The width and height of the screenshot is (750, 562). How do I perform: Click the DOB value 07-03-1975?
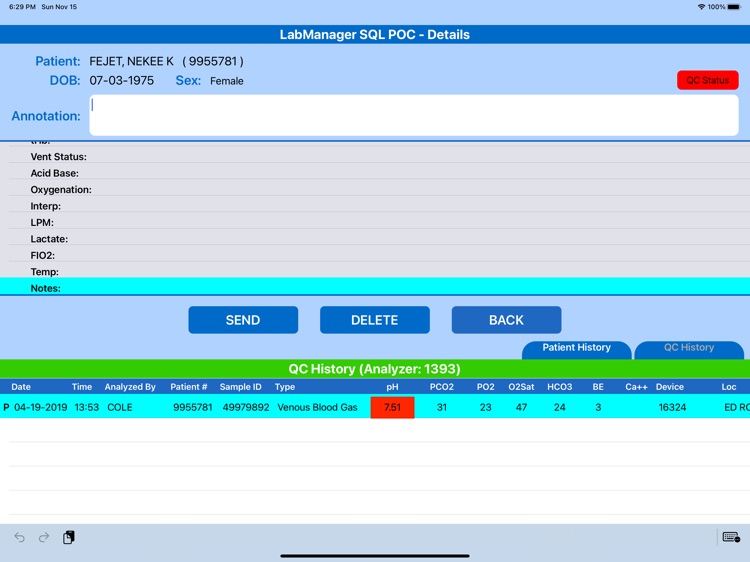point(121,80)
